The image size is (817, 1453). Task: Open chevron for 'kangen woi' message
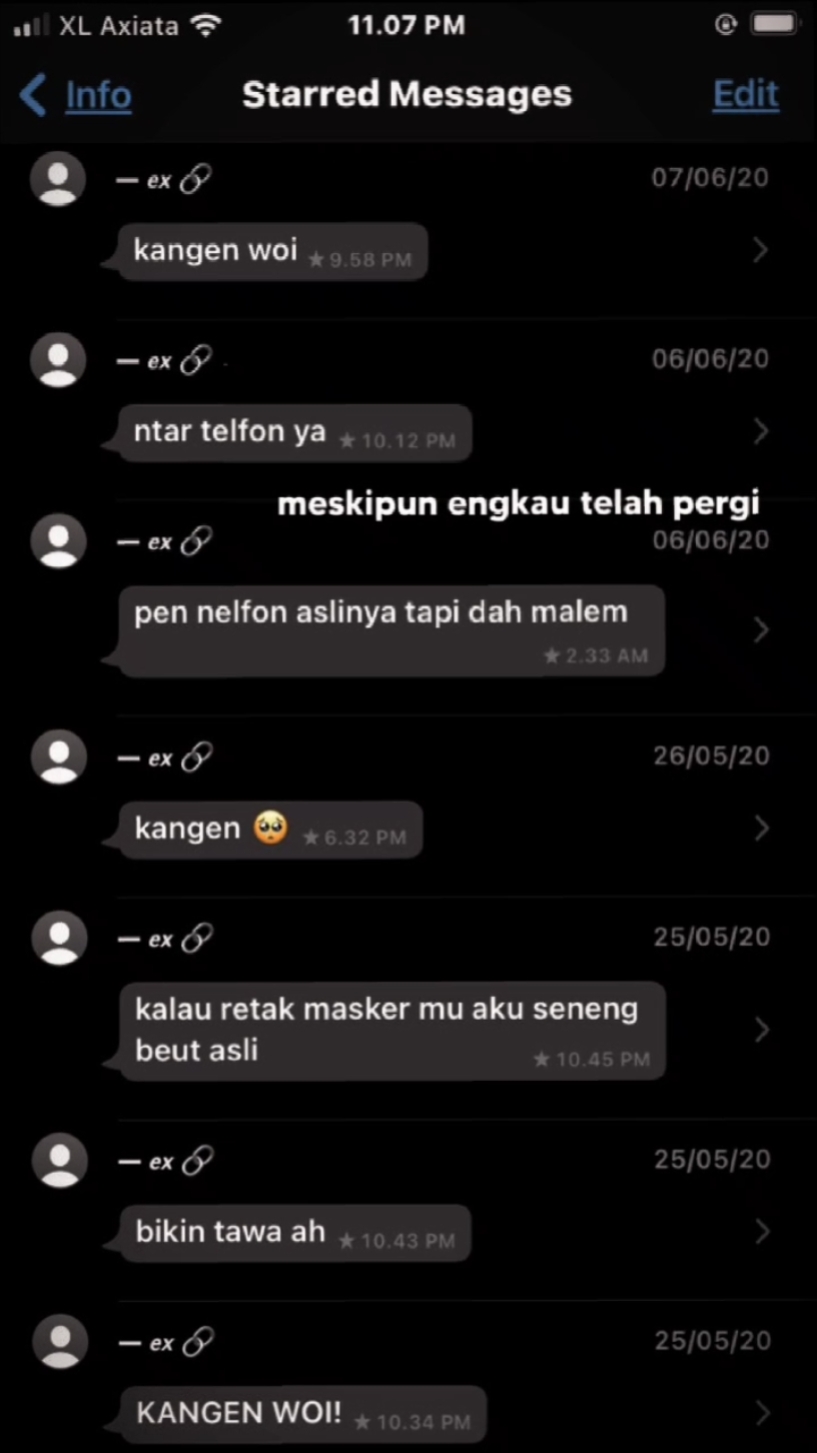pyautogui.click(x=760, y=250)
